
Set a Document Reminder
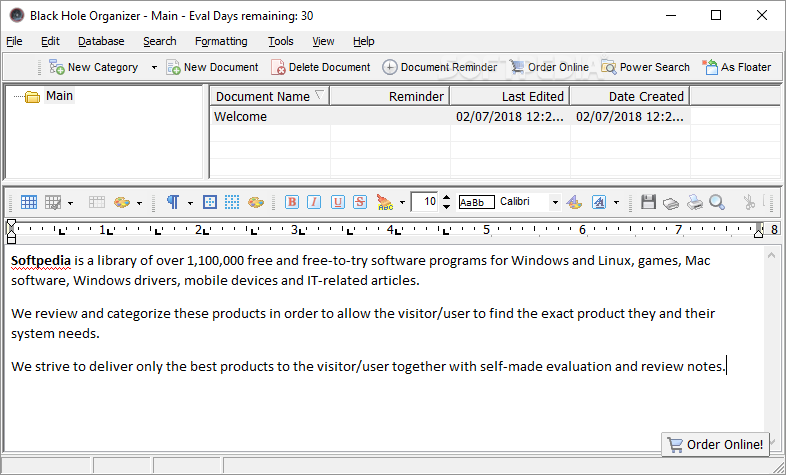(440, 67)
